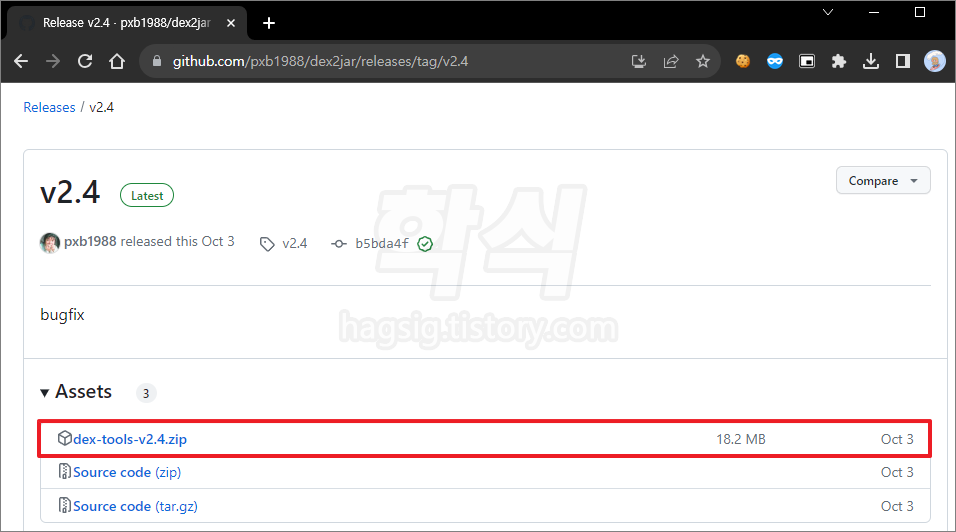Close the Release v2.4 tab
Screen dimensions: 956x532
(x=231, y=23)
